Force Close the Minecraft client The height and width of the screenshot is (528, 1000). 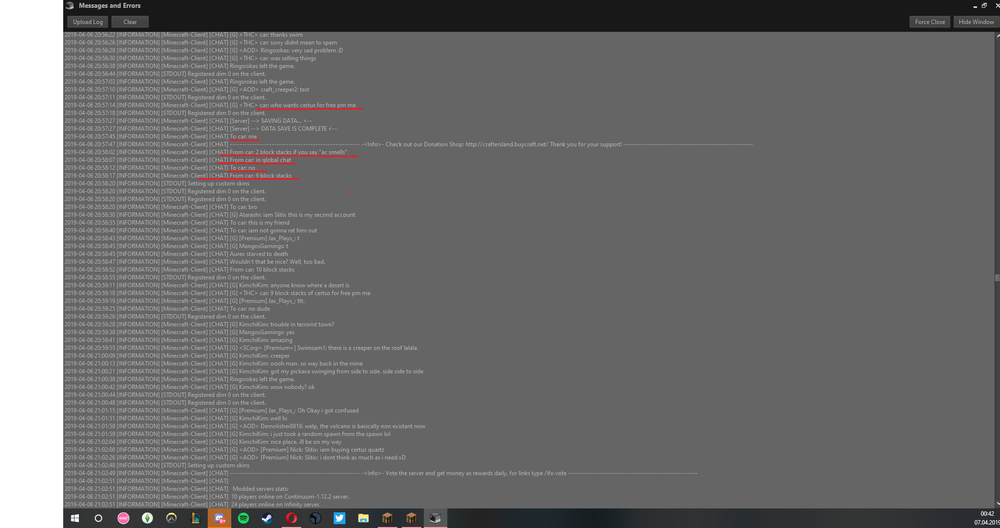[929, 22]
